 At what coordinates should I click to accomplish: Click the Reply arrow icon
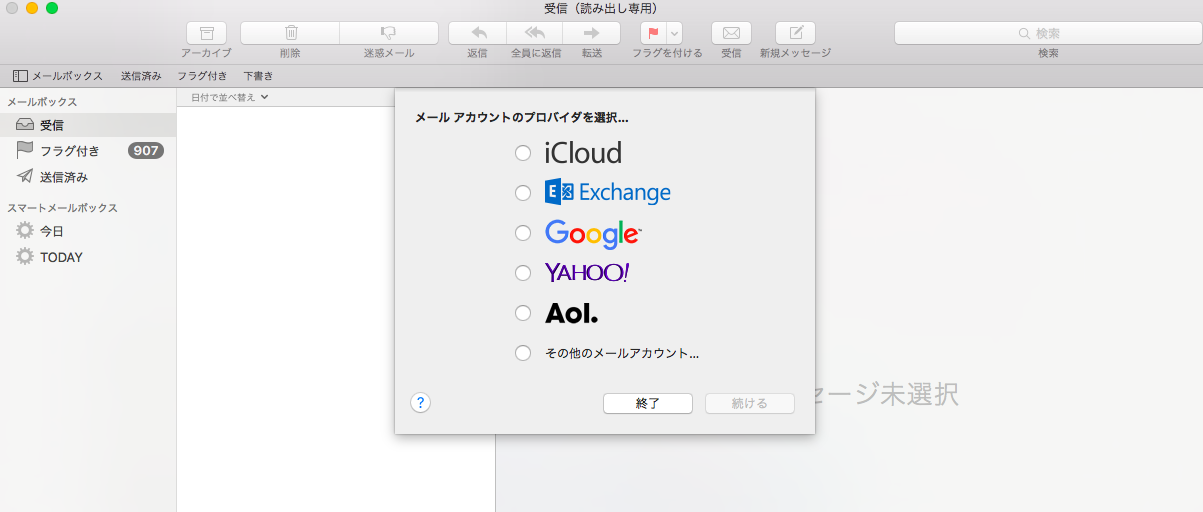point(477,33)
